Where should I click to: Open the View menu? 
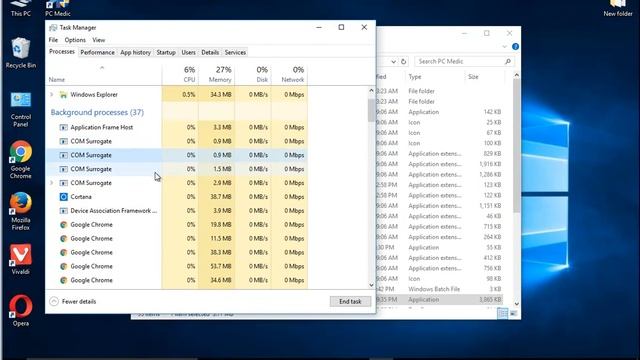coord(98,40)
